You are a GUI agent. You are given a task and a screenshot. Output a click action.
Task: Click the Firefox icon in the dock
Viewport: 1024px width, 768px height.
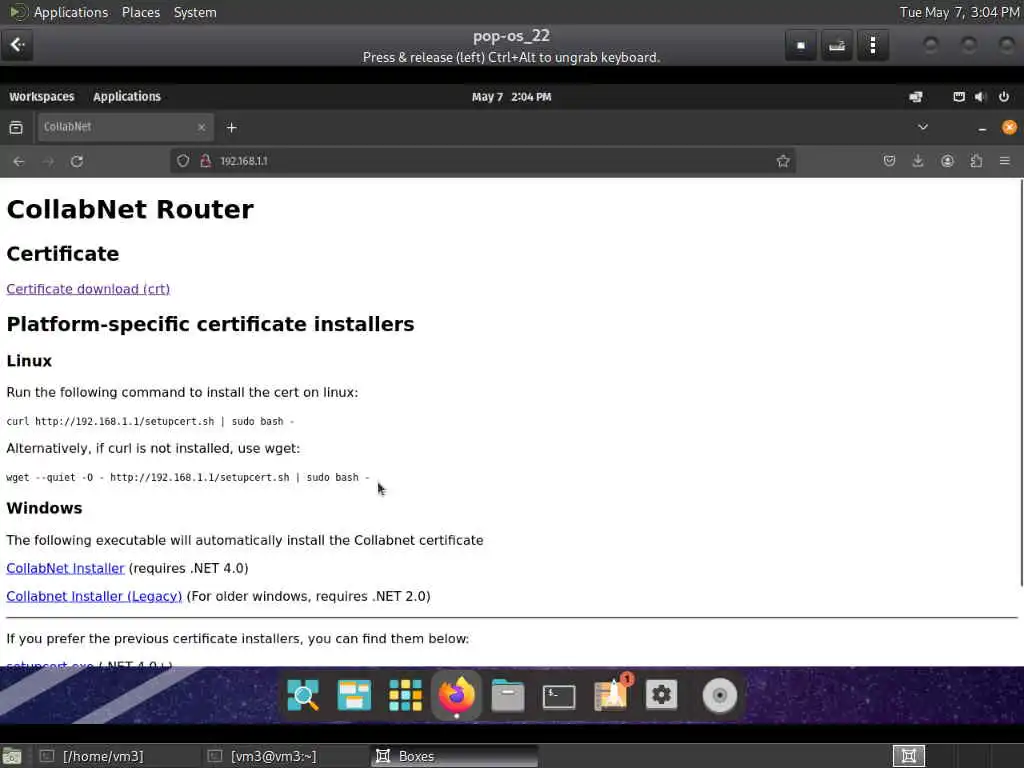tap(456, 695)
